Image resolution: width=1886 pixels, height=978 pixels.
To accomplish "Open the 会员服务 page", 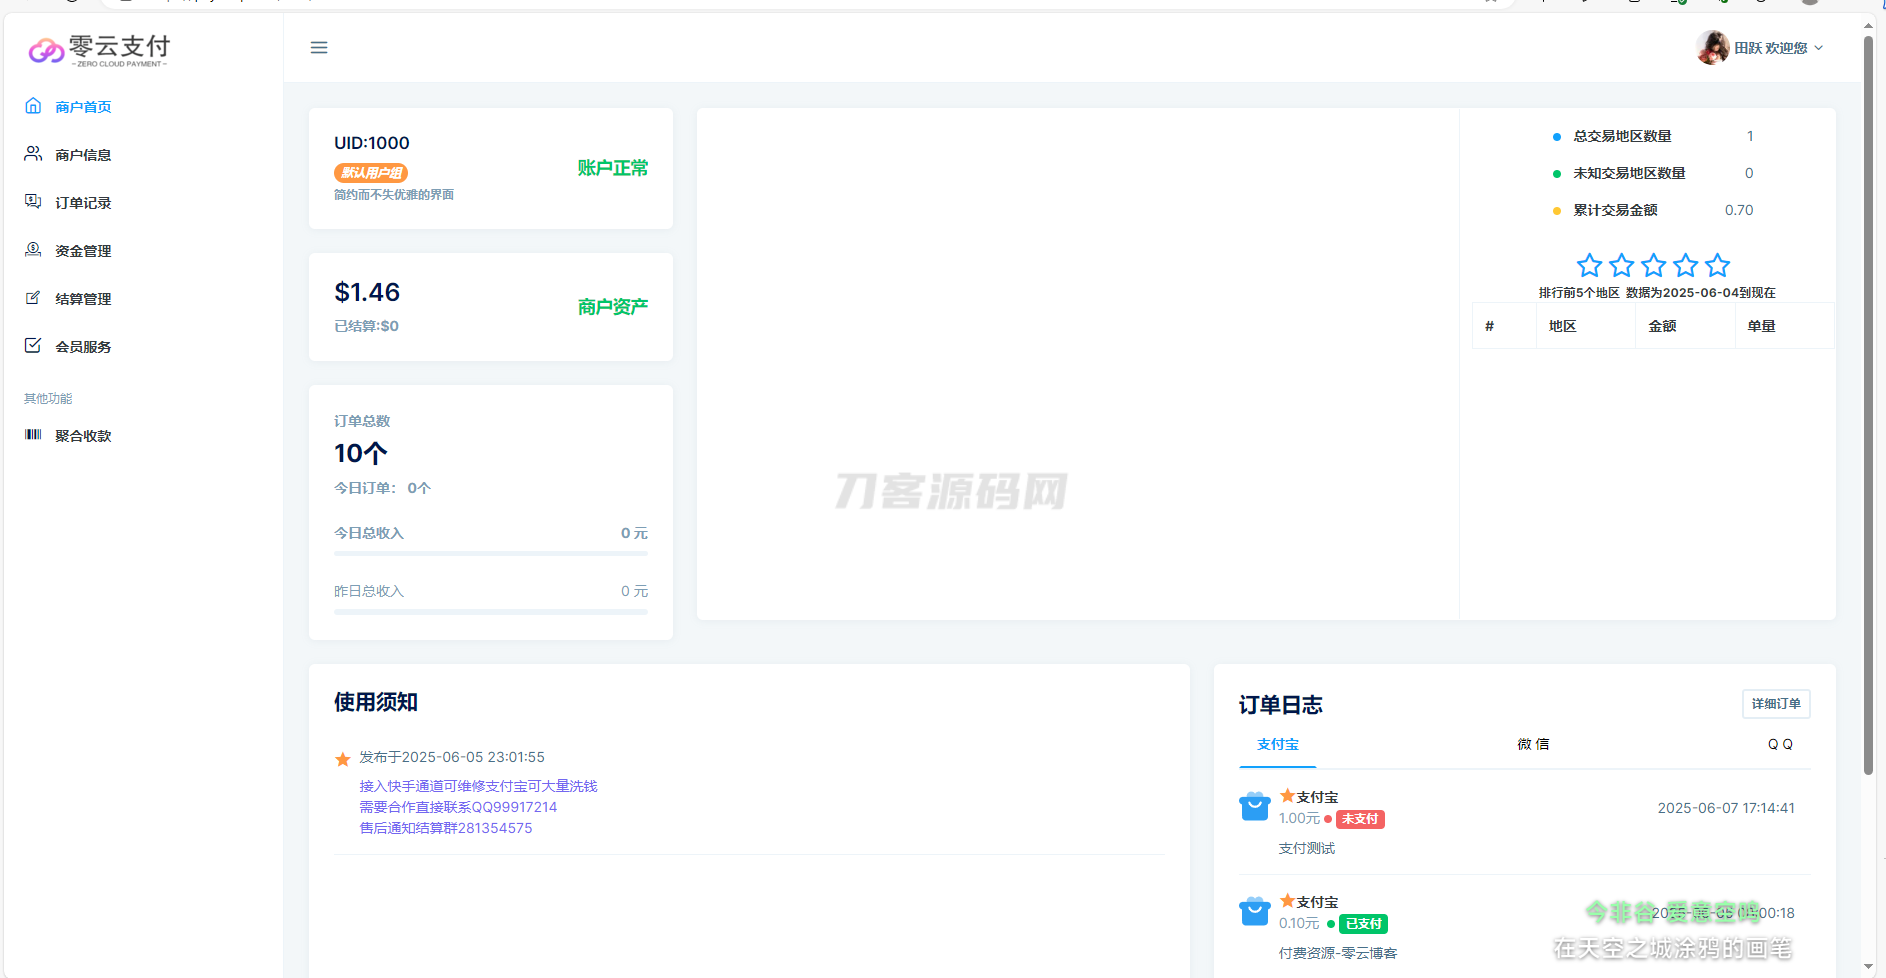I will pos(83,345).
